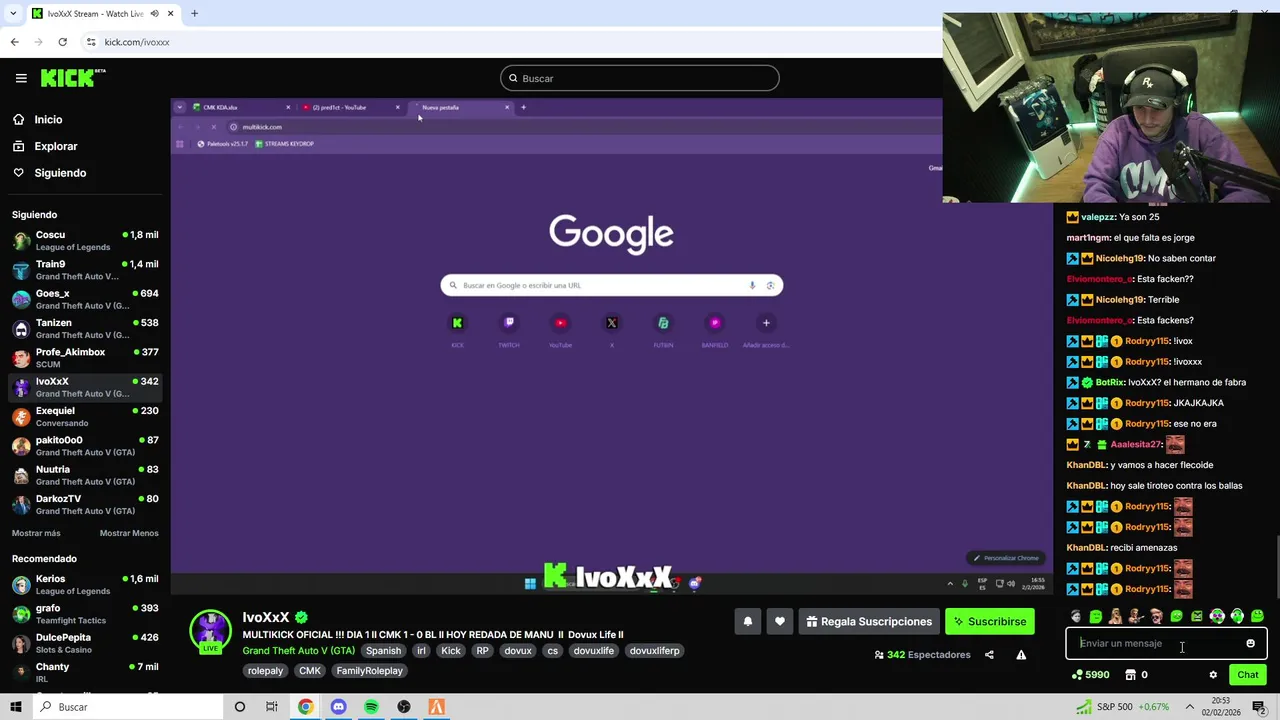Click the IvoXxX streamer avatar
The image size is (1280, 720).
tap(210, 630)
